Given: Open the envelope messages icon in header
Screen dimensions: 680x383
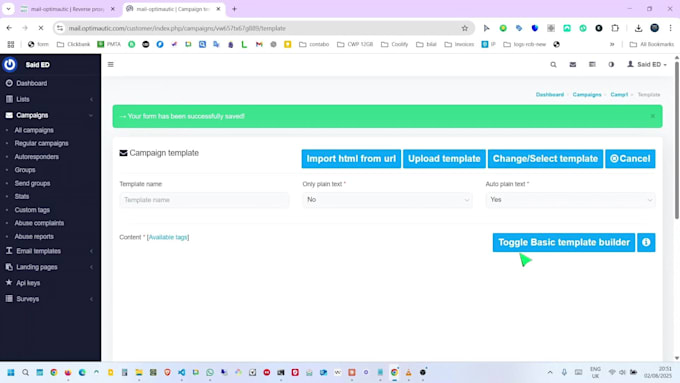Looking at the screenshot, I should click(x=572, y=65).
